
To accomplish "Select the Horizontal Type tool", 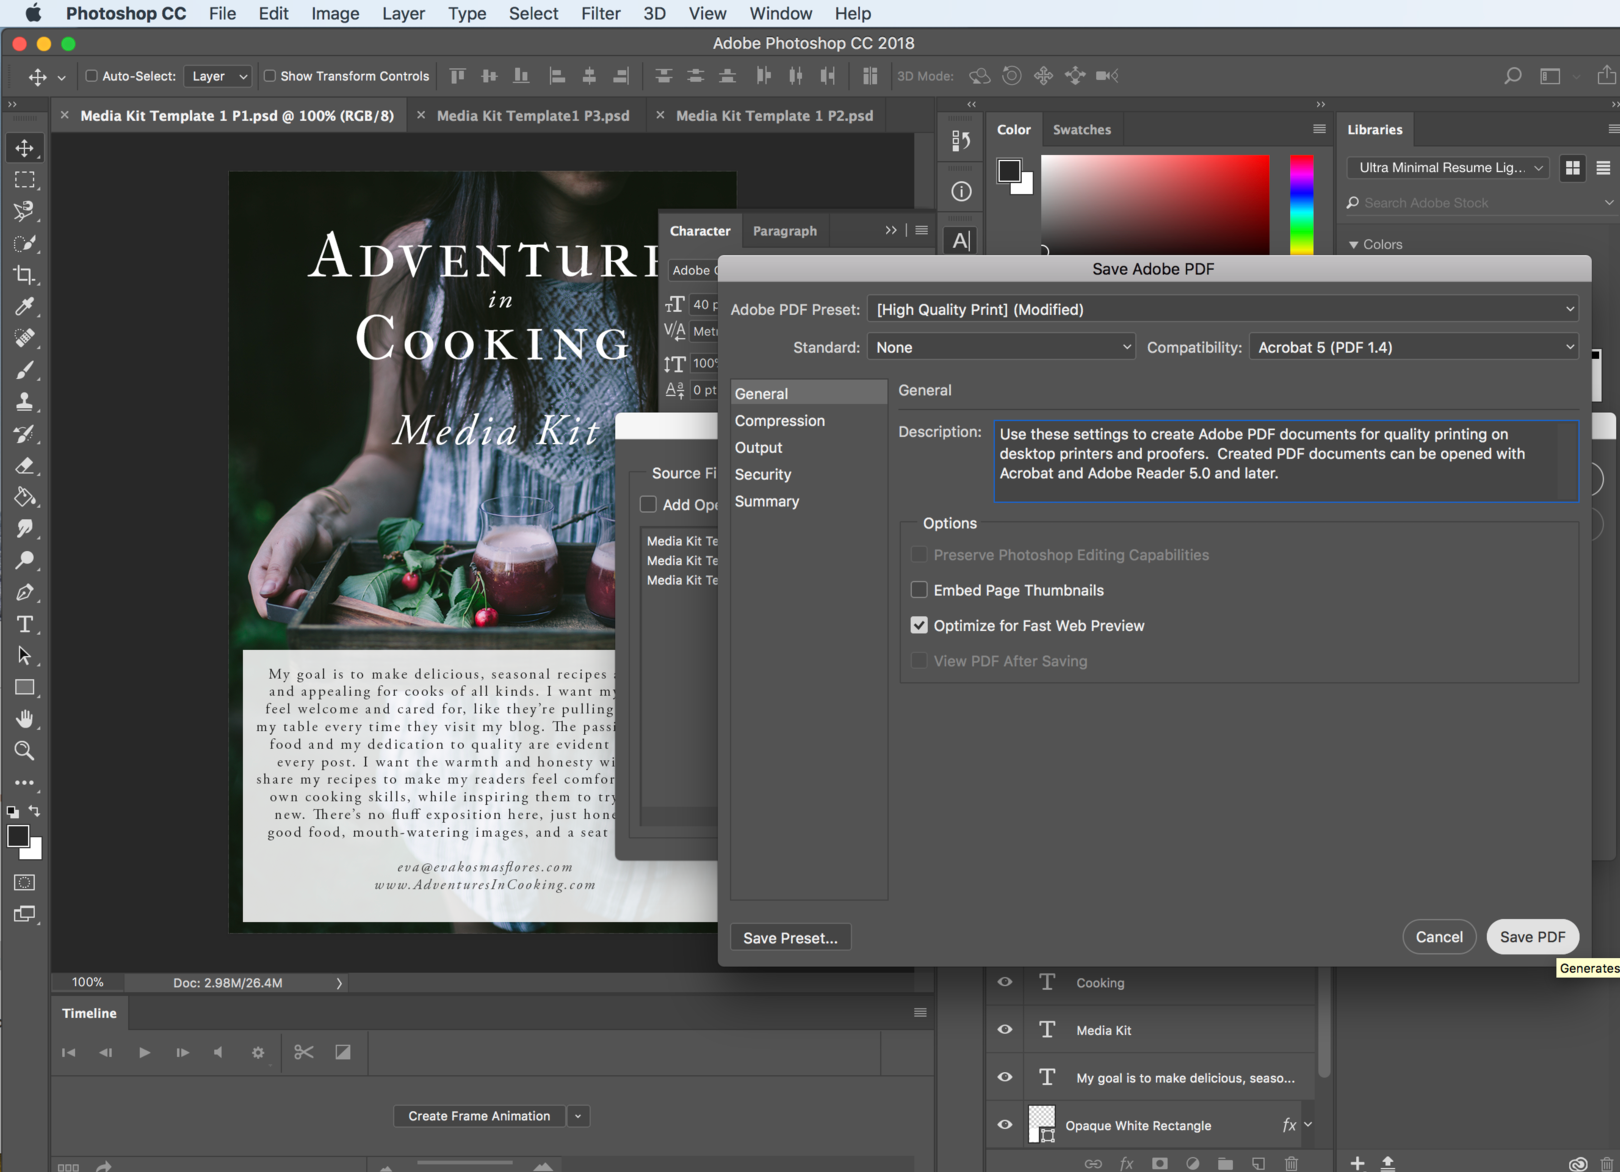I will tap(25, 624).
